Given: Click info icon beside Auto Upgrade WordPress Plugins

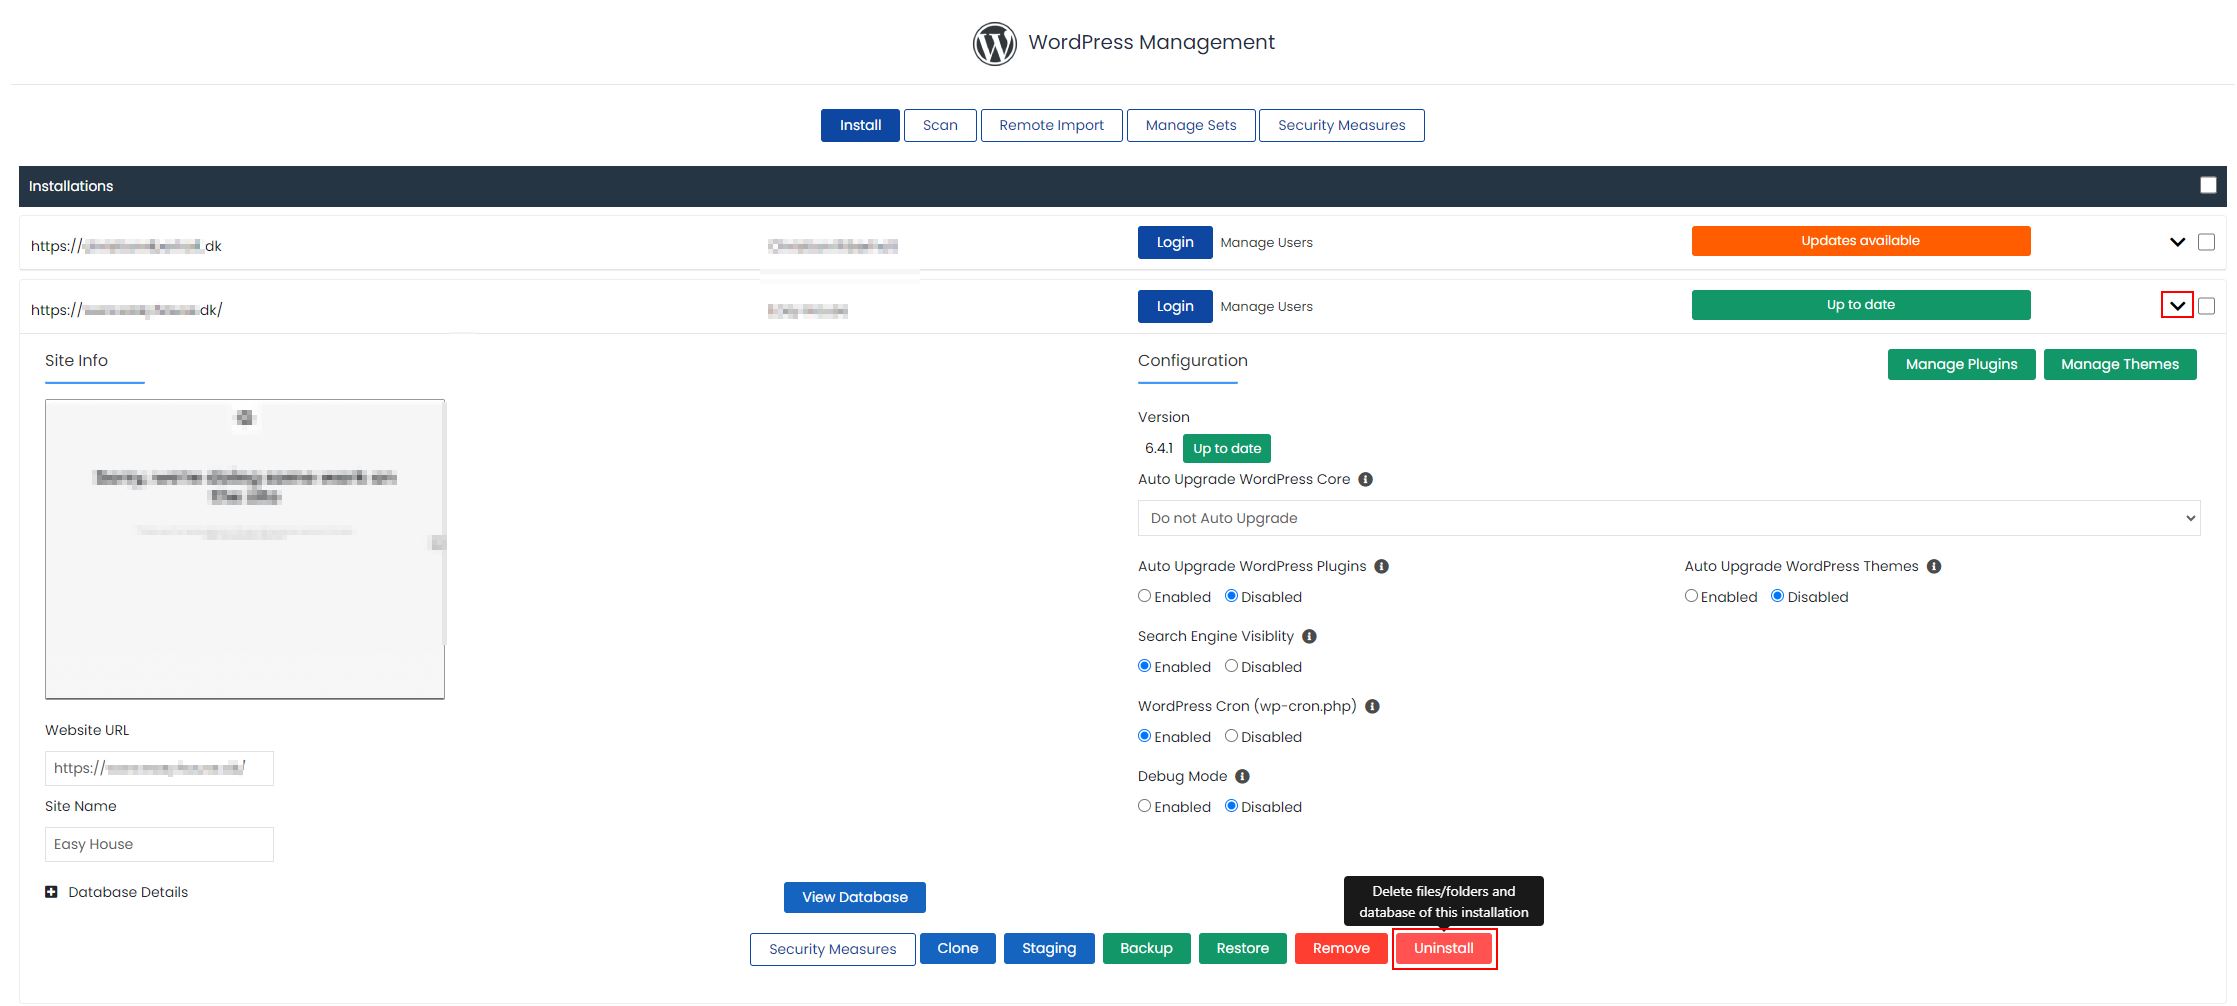Looking at the screenshot, I should pyautogui.click(x=1381, y=567).
